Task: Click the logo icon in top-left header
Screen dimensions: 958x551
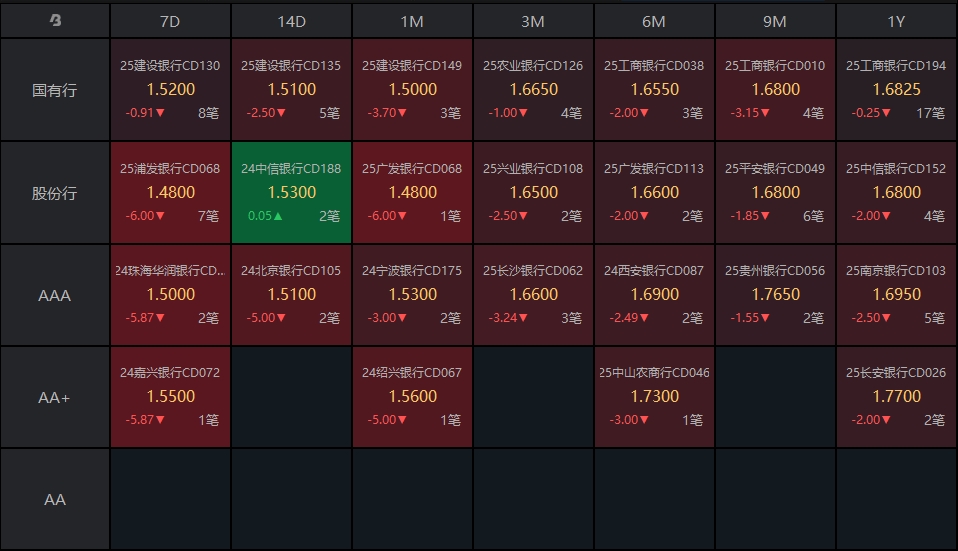Action: [x=55, y=21]
